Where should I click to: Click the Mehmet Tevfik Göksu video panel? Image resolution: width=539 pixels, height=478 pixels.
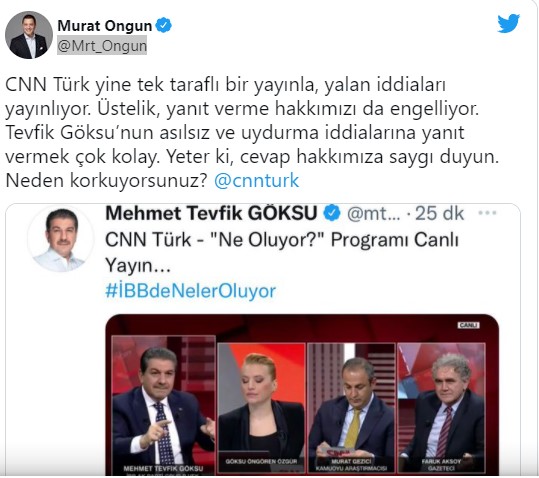point(164,405)
